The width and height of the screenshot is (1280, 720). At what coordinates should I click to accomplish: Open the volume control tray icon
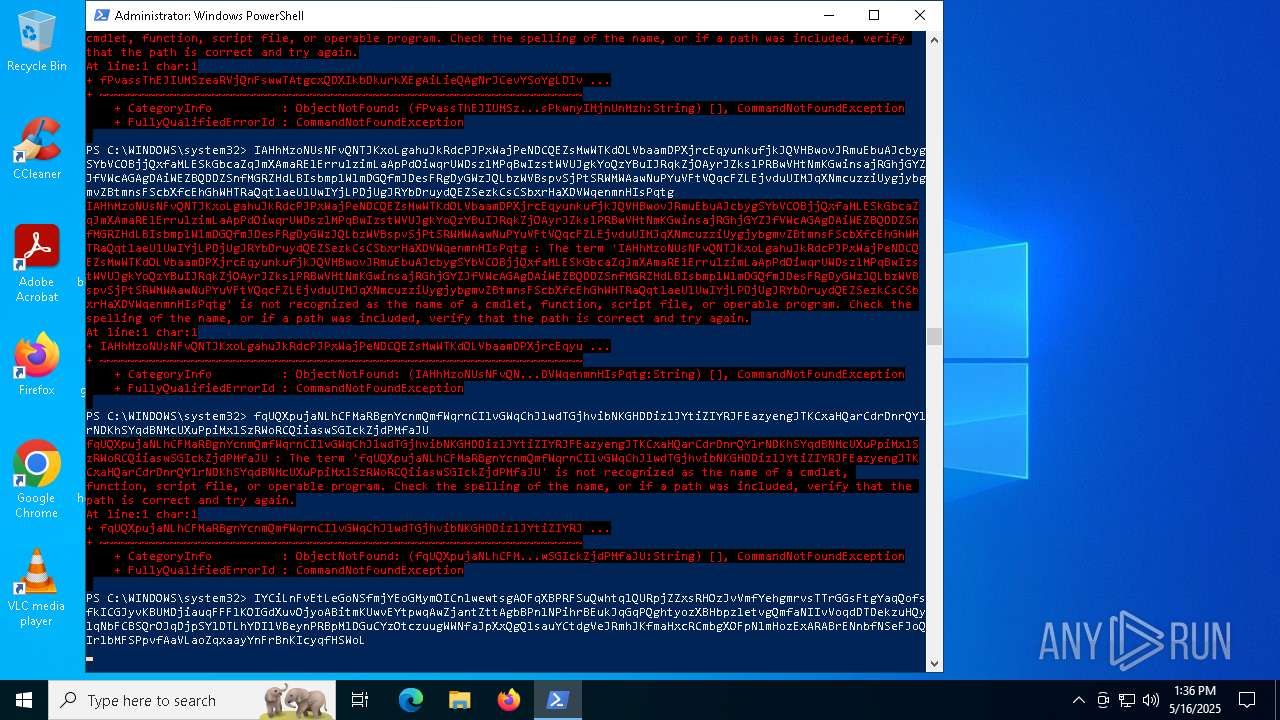[x=1151, y=700]
